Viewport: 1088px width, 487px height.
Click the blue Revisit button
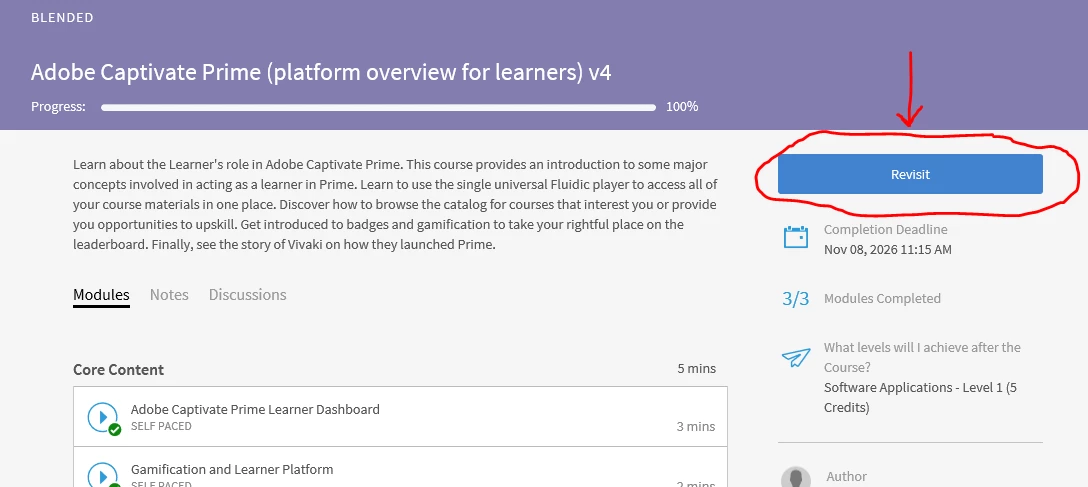(x=910, y=174)
